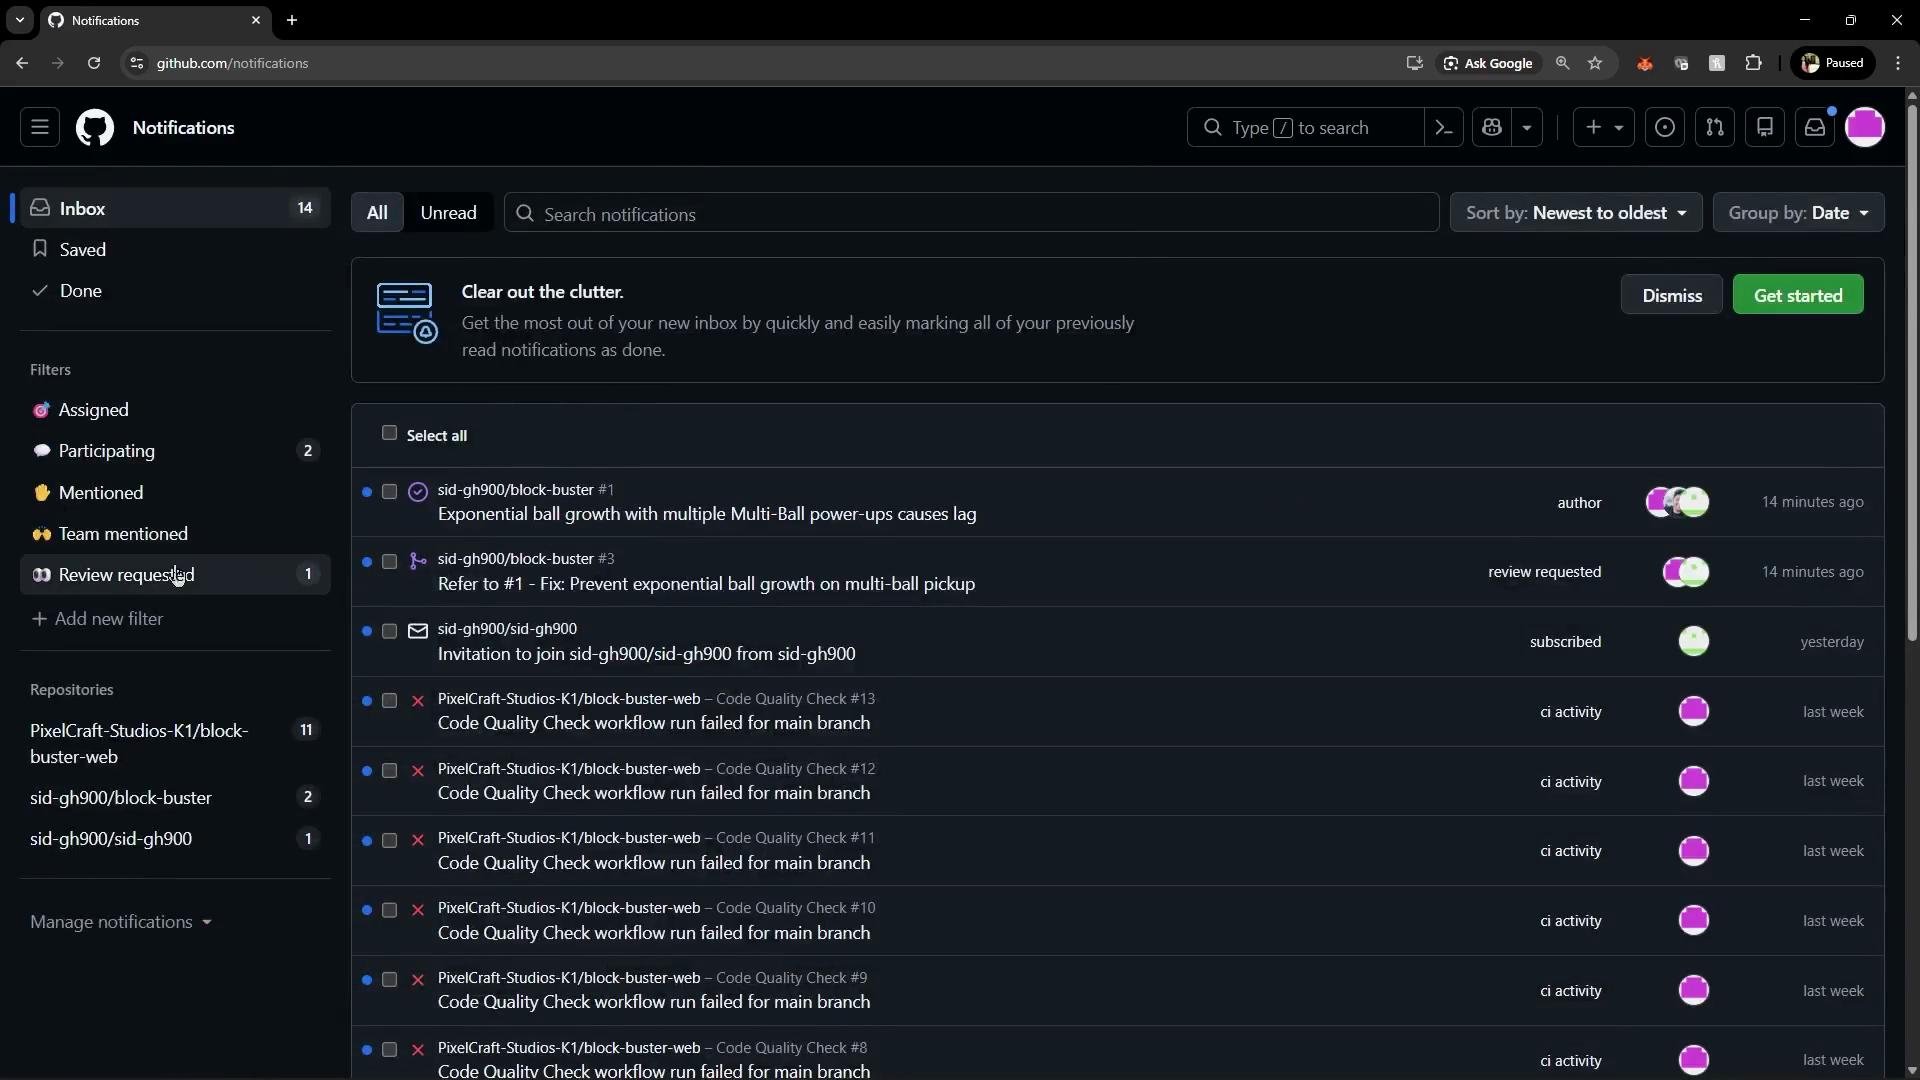
Task: Open the Sort by Newest to oldest dropdown
Action: [1576, 213]
